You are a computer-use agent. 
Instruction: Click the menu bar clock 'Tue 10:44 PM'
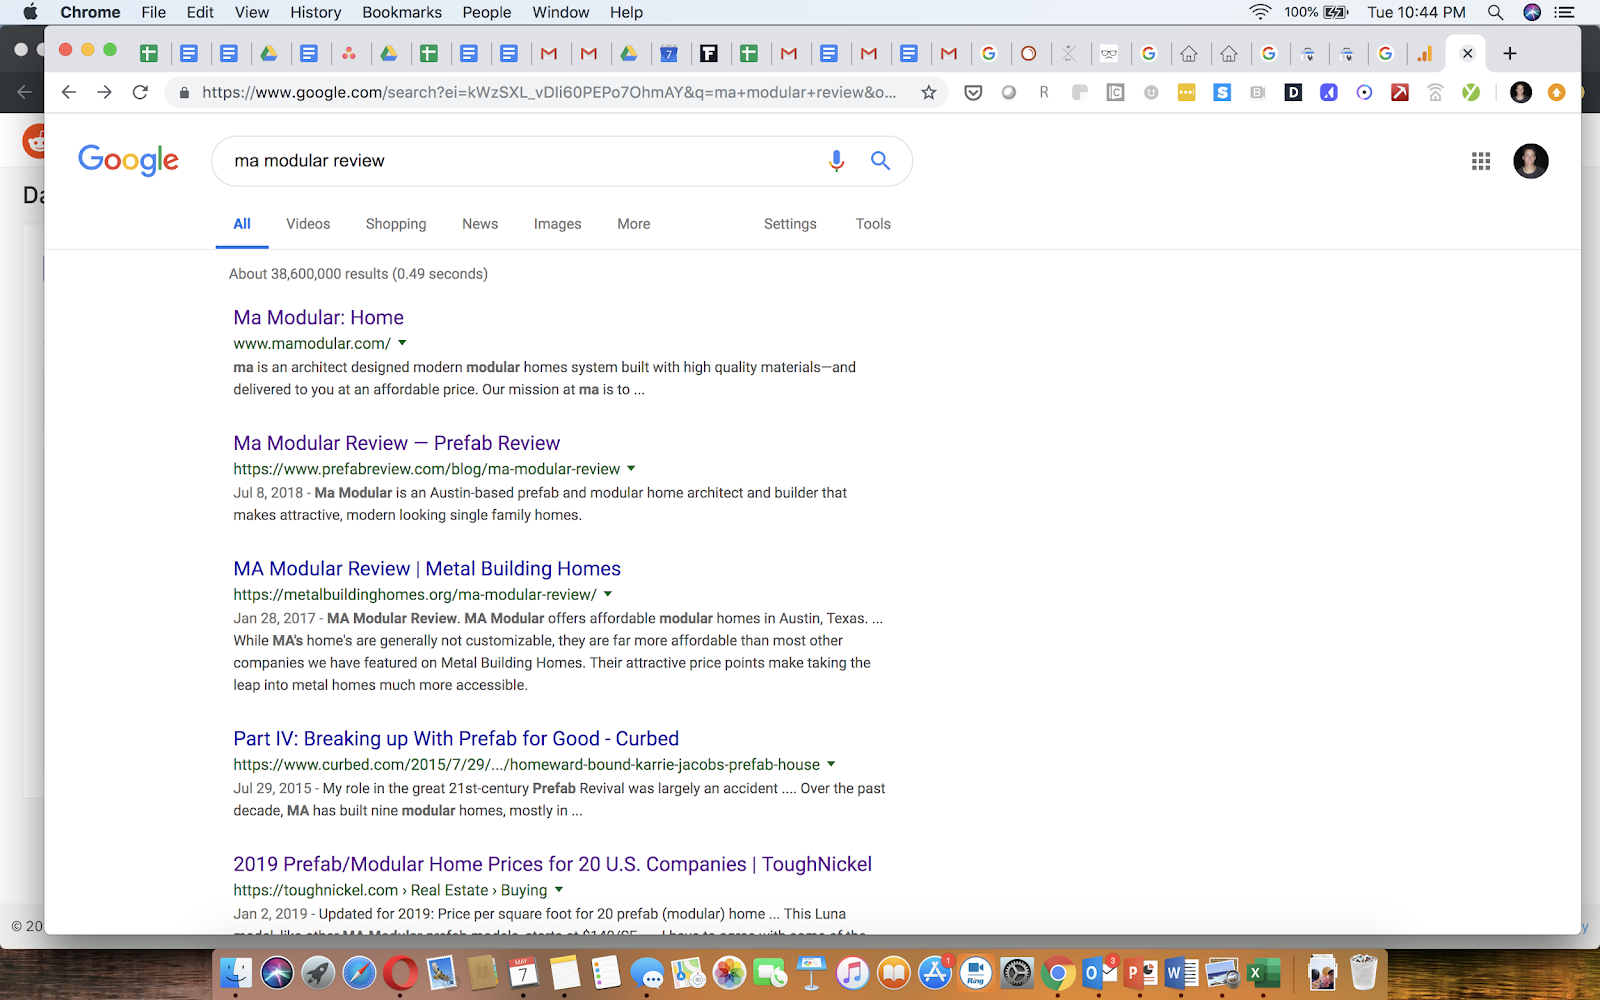tap(1416, 12)
